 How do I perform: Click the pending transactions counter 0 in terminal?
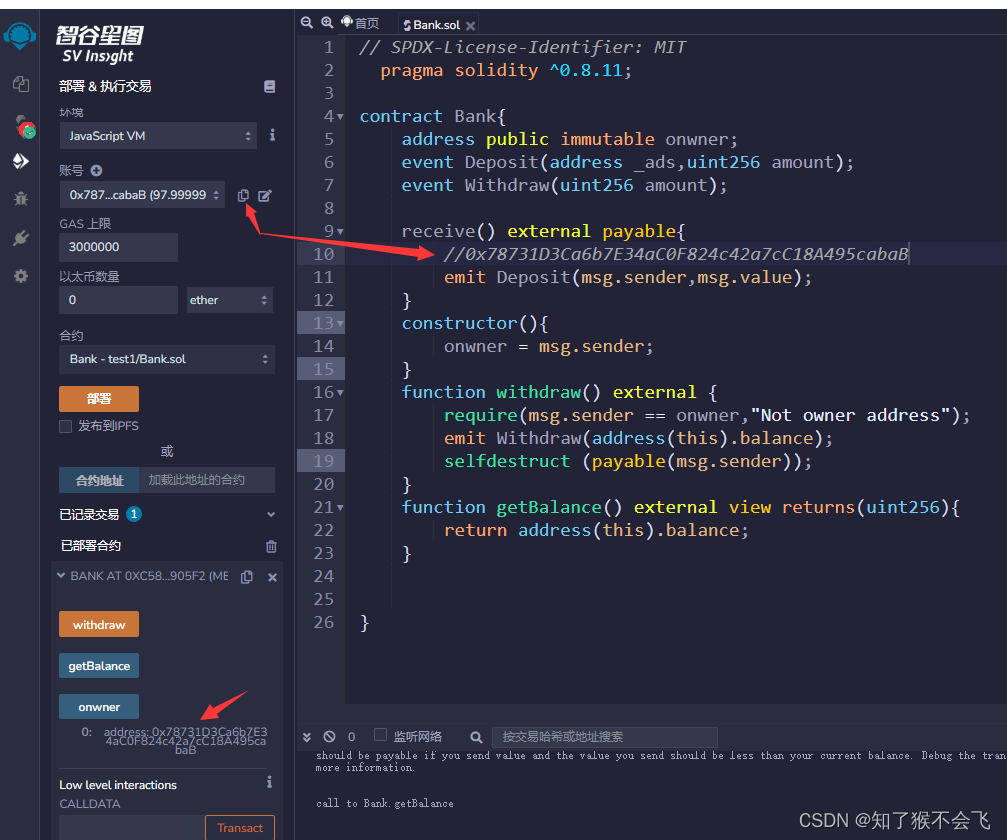pyautogui.click(x=351, y=737)
